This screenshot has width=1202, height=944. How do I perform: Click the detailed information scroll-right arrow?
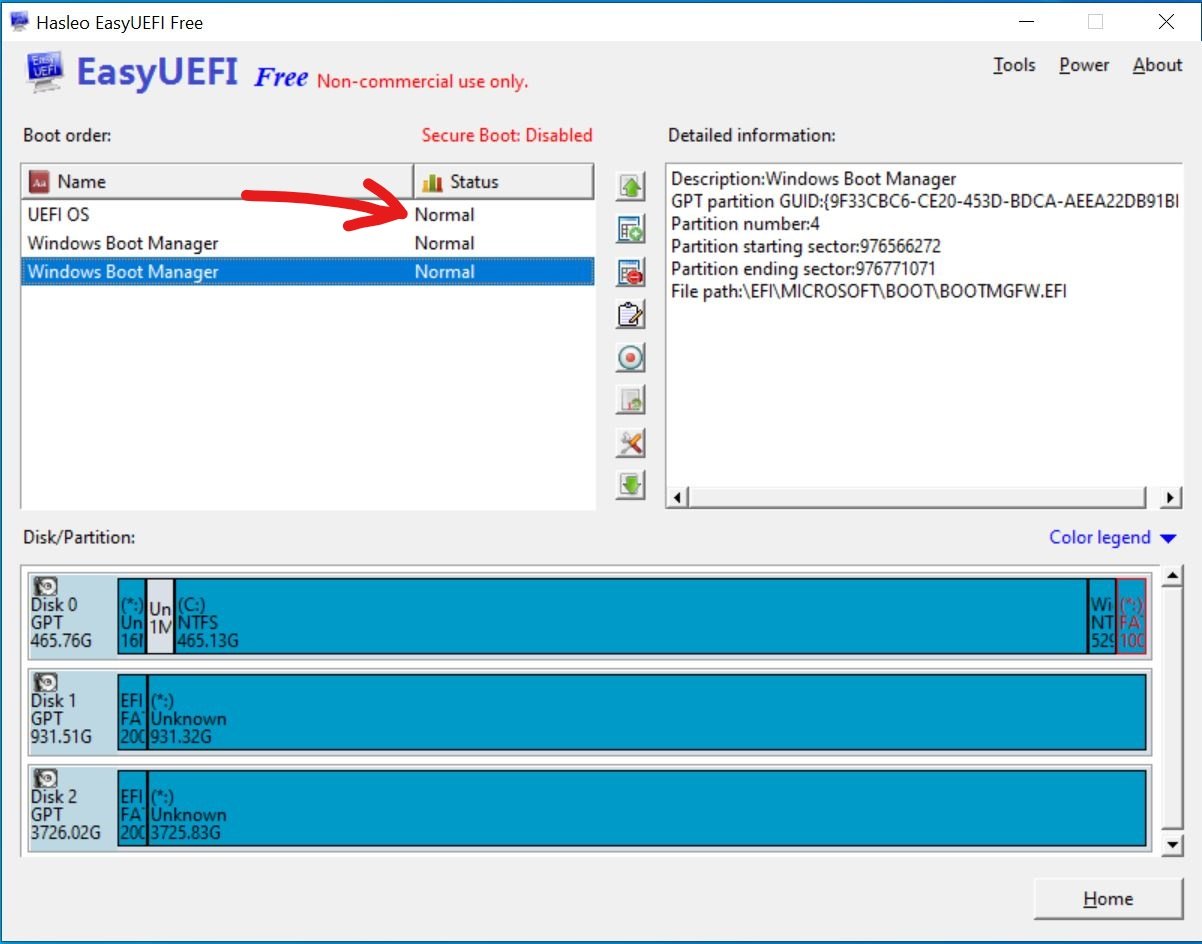(x=1170, y=498)
